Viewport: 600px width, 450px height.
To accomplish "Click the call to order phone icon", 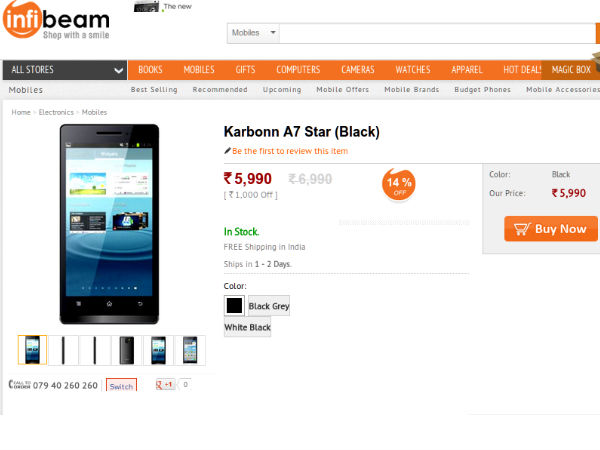I will (19, 384).
